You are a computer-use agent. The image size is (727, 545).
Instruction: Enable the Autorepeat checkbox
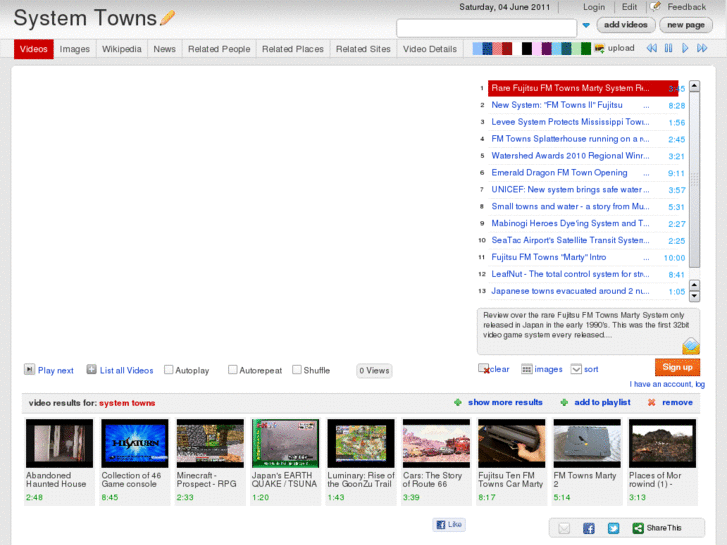tap(233, 370)
